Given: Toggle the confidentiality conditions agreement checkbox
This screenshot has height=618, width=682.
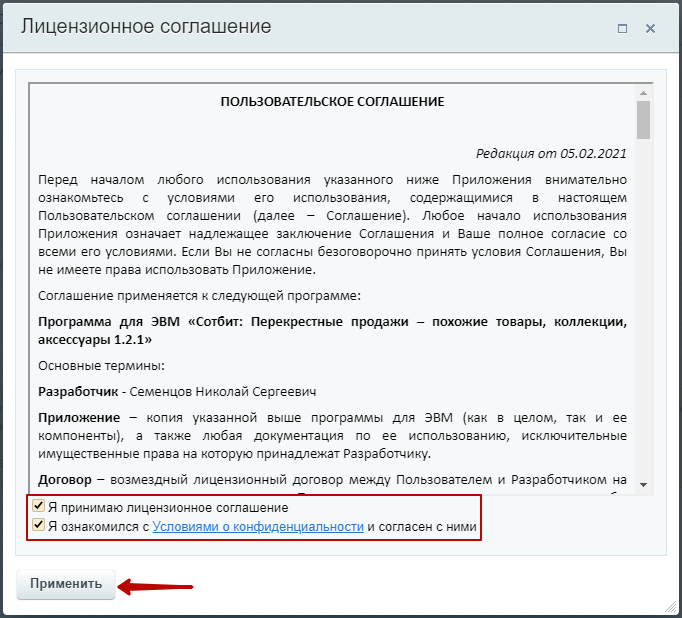Looking at the screenshot, I should pos(39,525).
